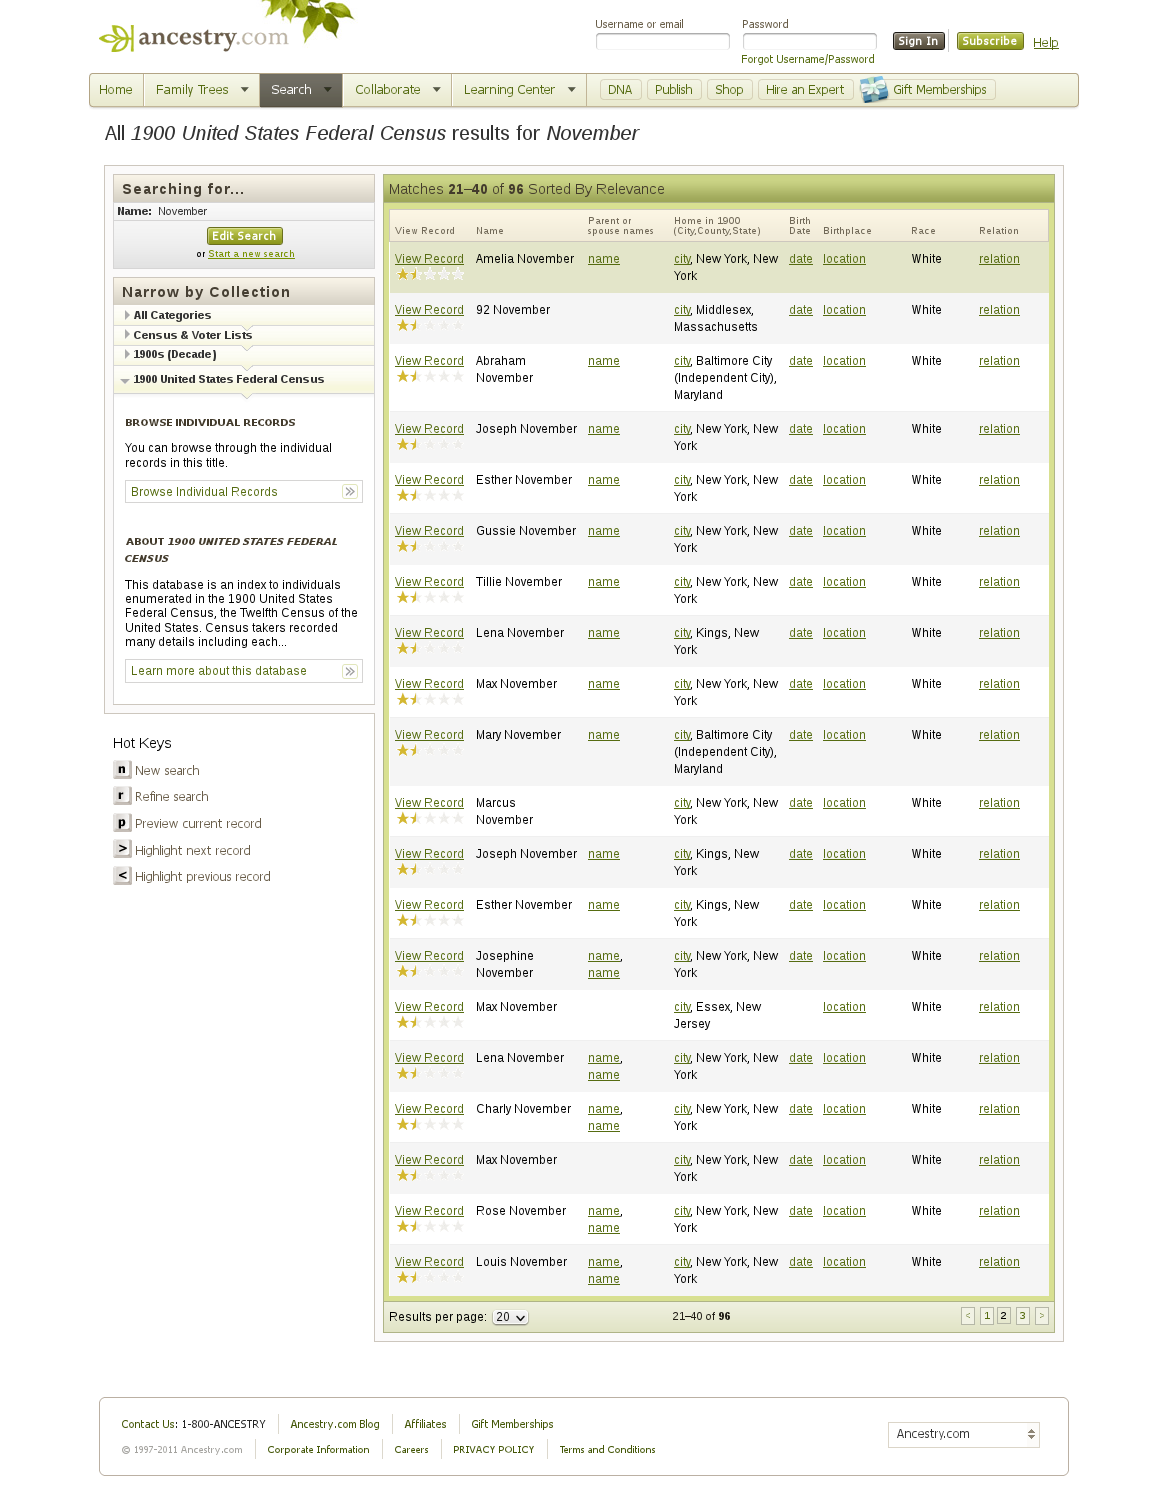This screenshot has width=1168, height=1501.
Task: Click the '>' Highlight next record icon
Action: (122, 849)
